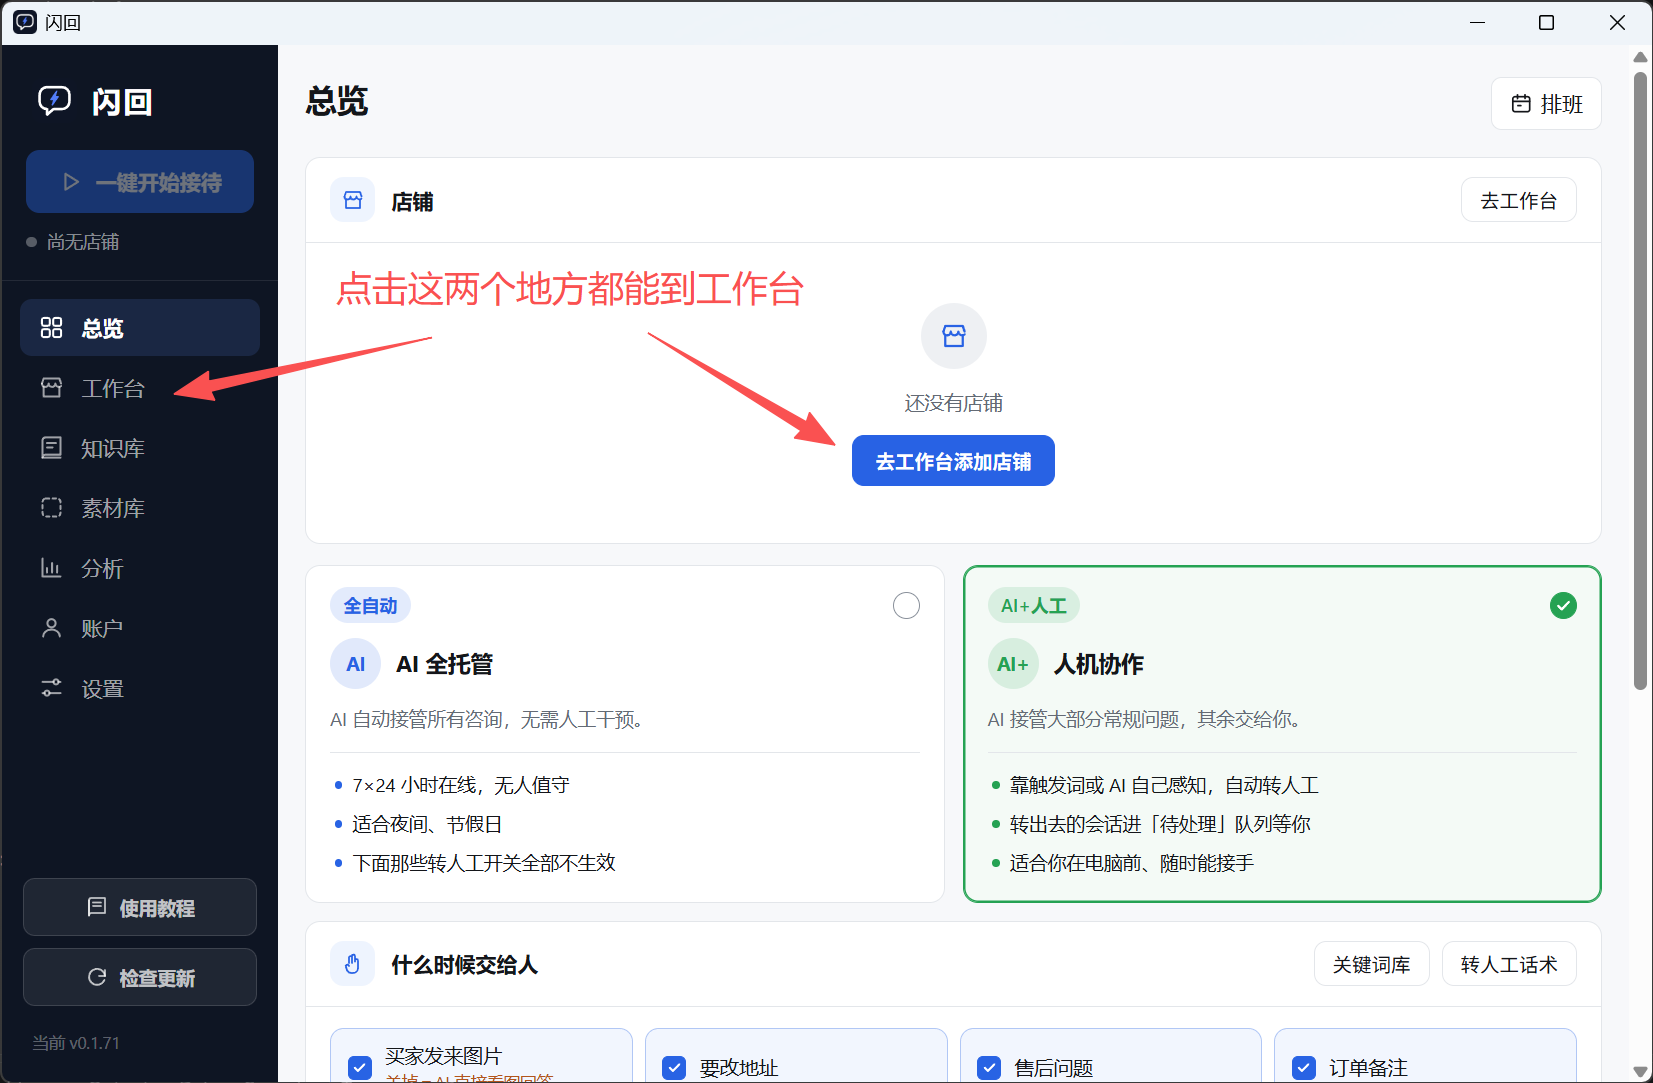Toggle the 售后问题 checkbox

tap(989, 1067)
